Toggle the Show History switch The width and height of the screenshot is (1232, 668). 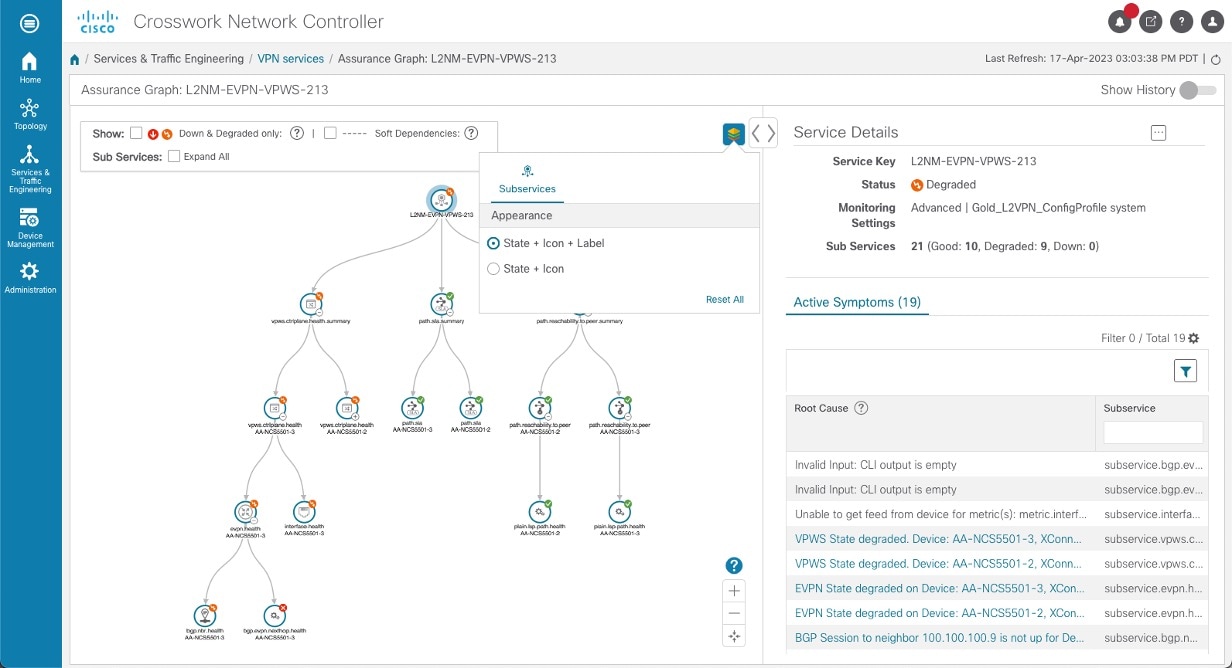click(x=1197, y=90)
